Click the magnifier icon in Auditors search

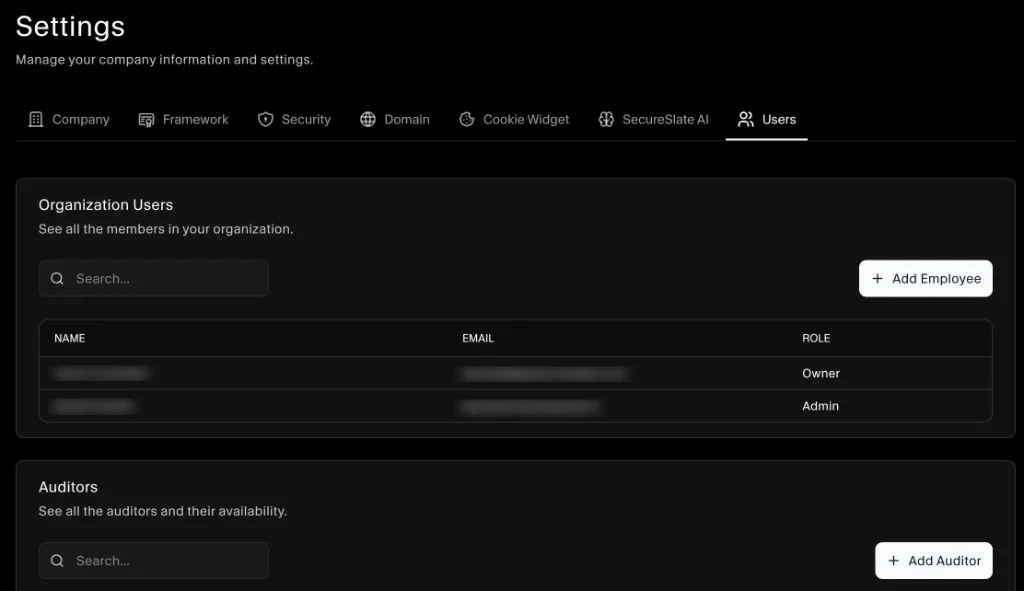57,560
